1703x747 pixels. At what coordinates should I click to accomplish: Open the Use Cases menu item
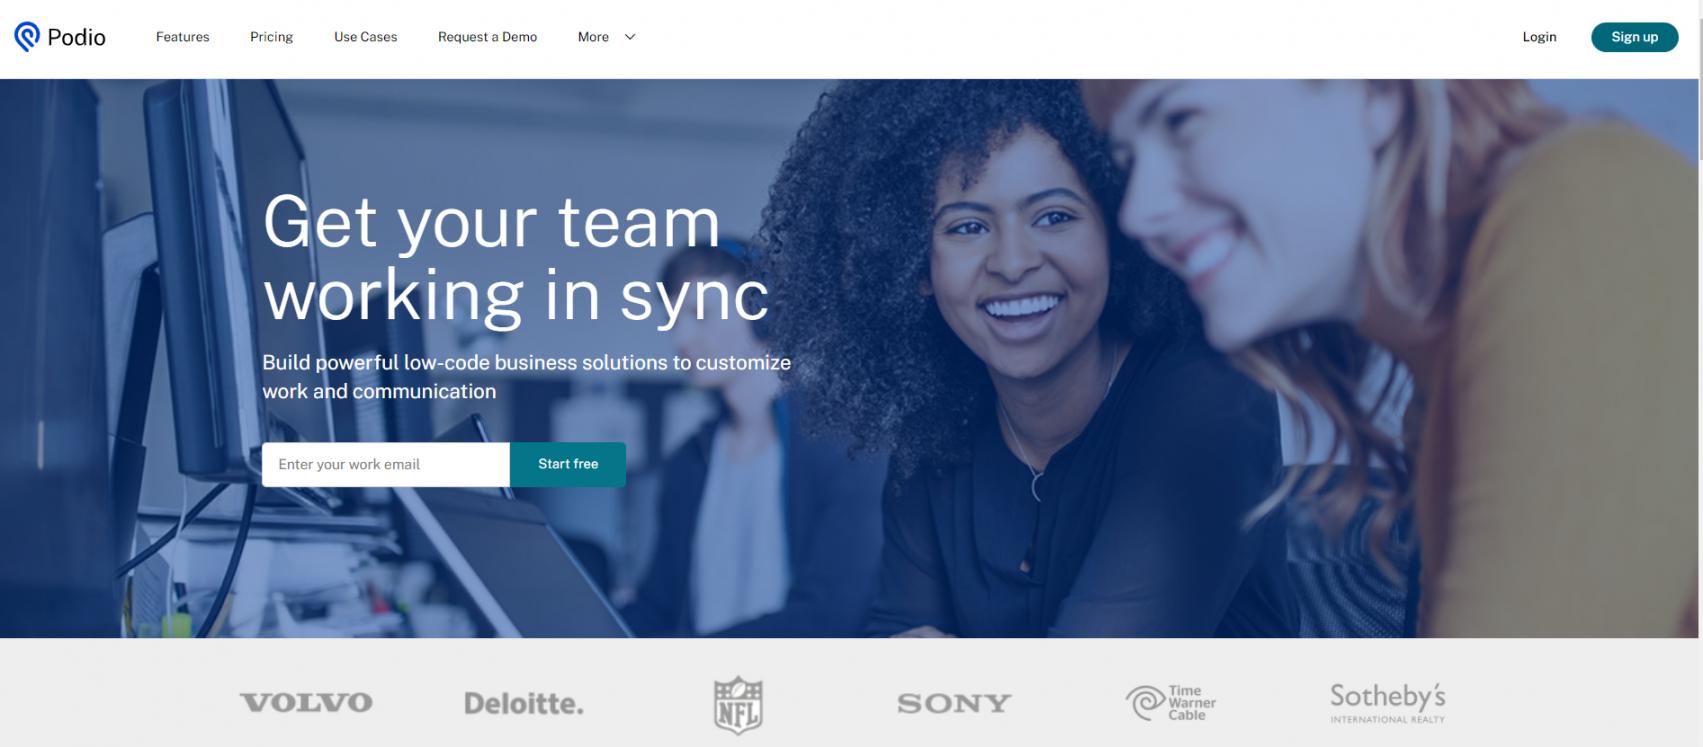click(366, 37)
